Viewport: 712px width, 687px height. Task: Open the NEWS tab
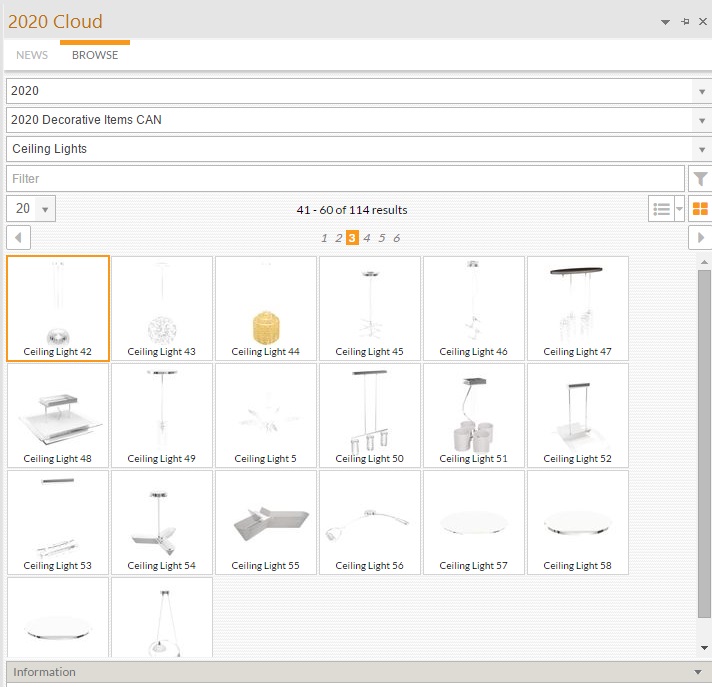click(x=32, y=55)
